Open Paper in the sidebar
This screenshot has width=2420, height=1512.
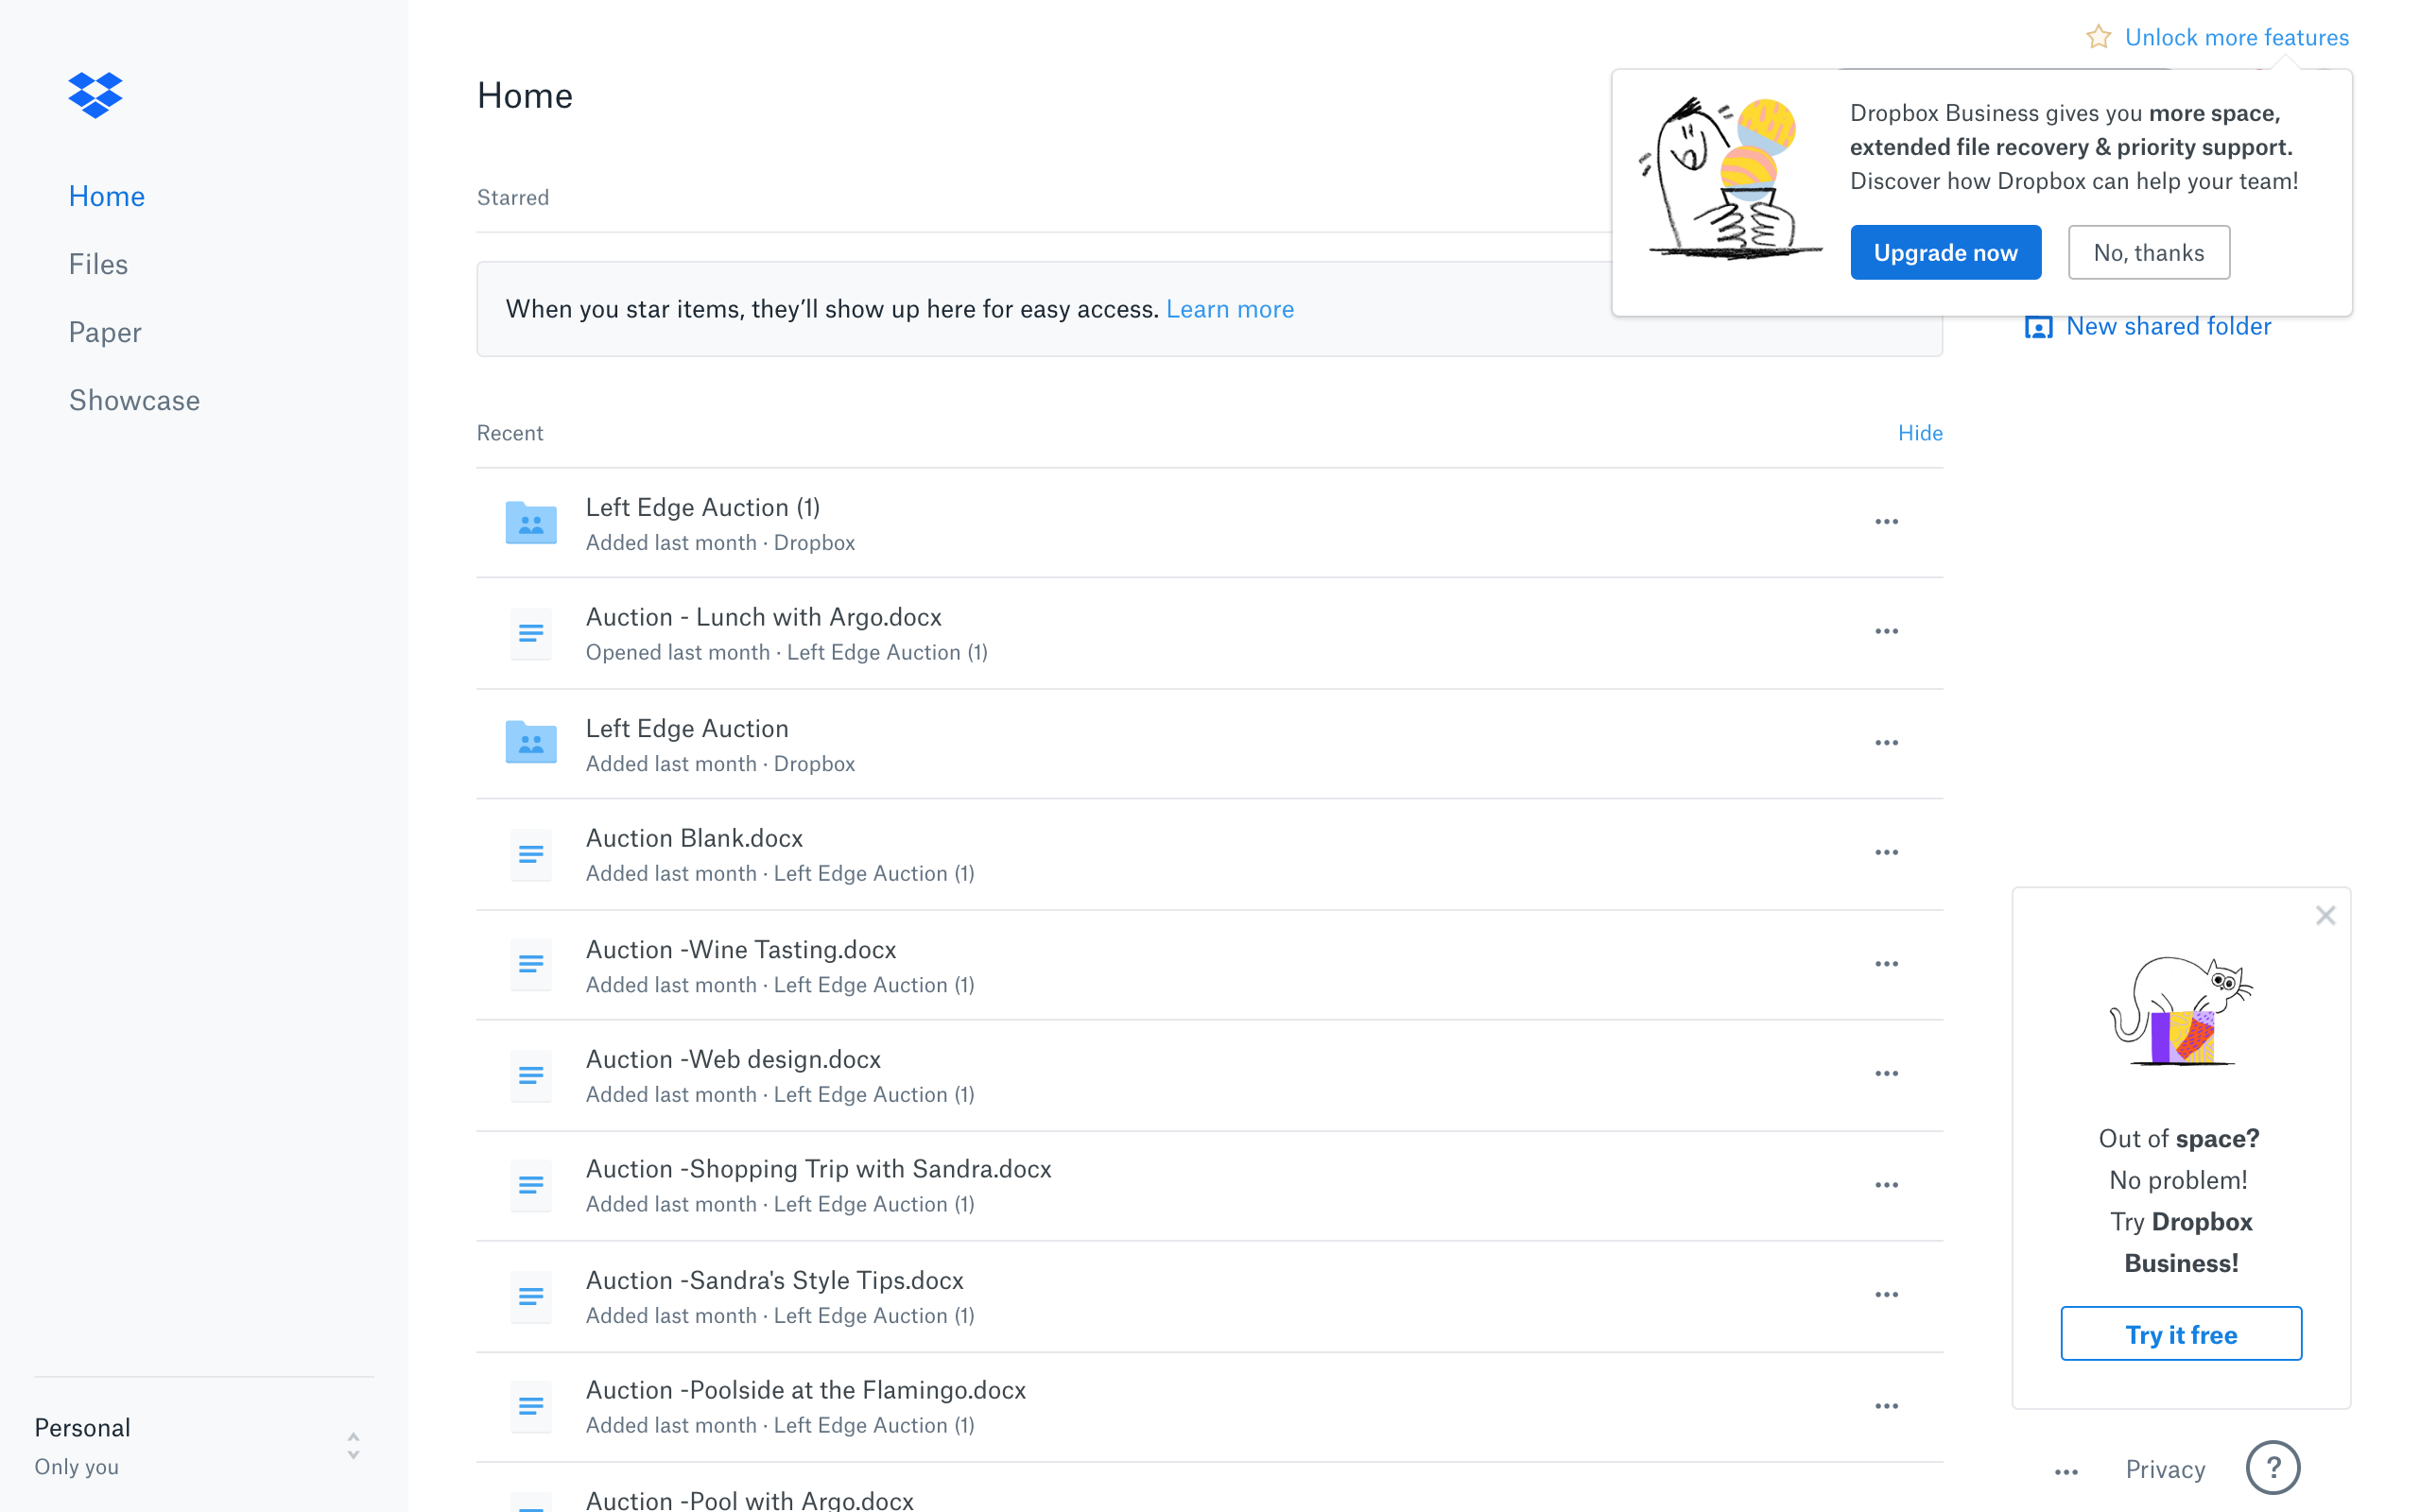click(105, 332)
